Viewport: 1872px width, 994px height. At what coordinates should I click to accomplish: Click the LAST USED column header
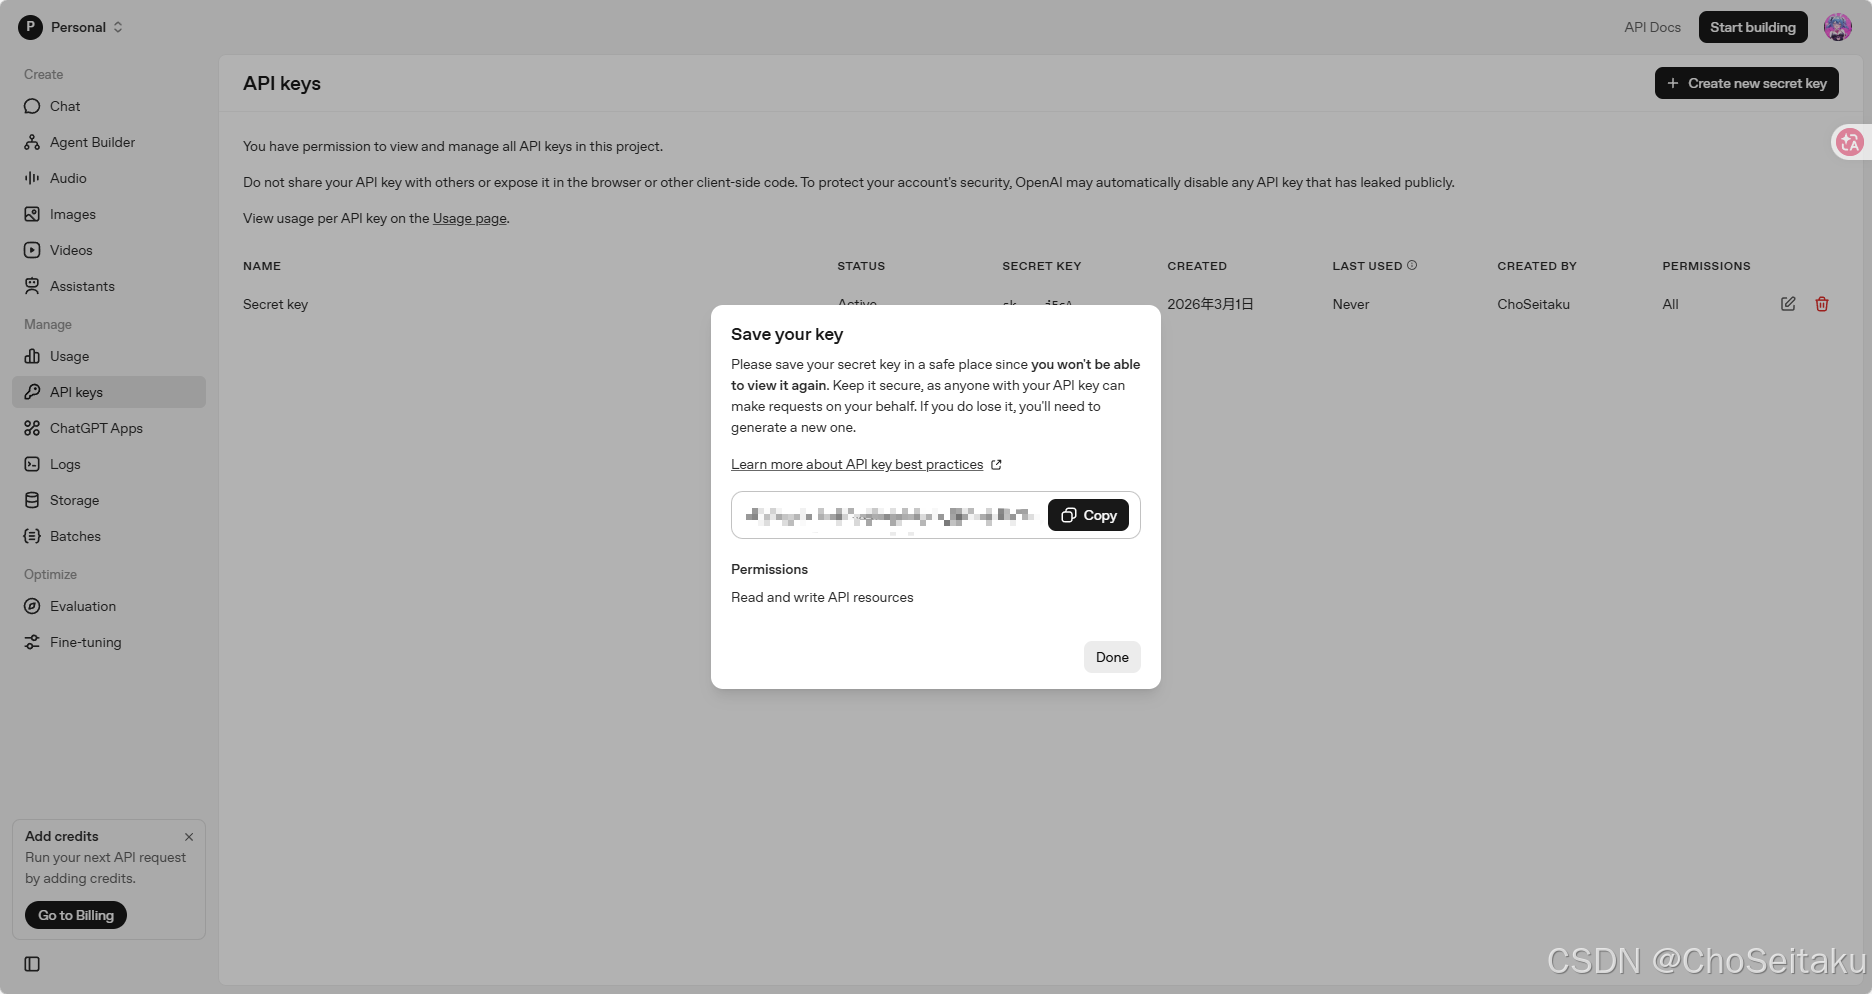tap(1367, 266)
